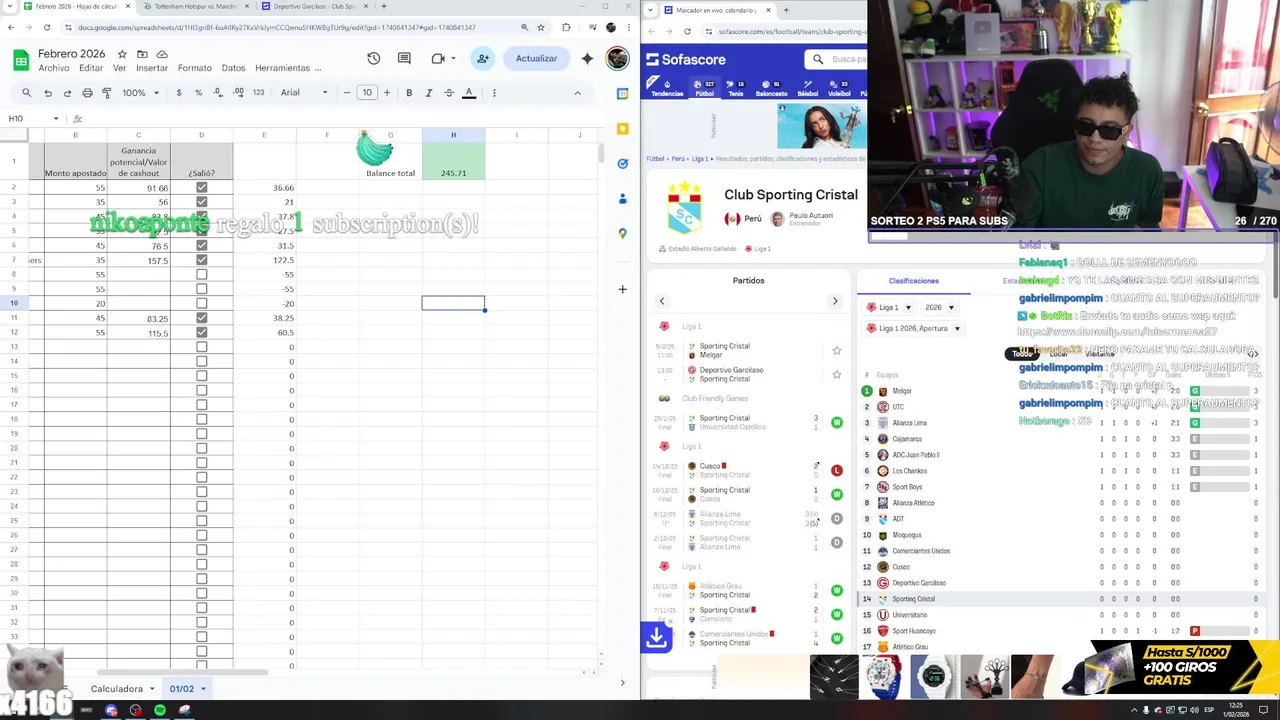
Task: Click the Actualizar button
Action: pyautogui.click(x=536, y=59)
